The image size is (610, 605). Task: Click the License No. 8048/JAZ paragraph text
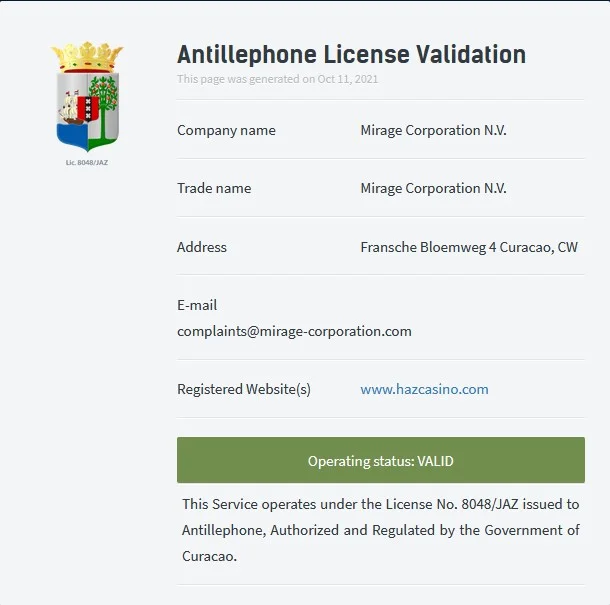[380, 530]
